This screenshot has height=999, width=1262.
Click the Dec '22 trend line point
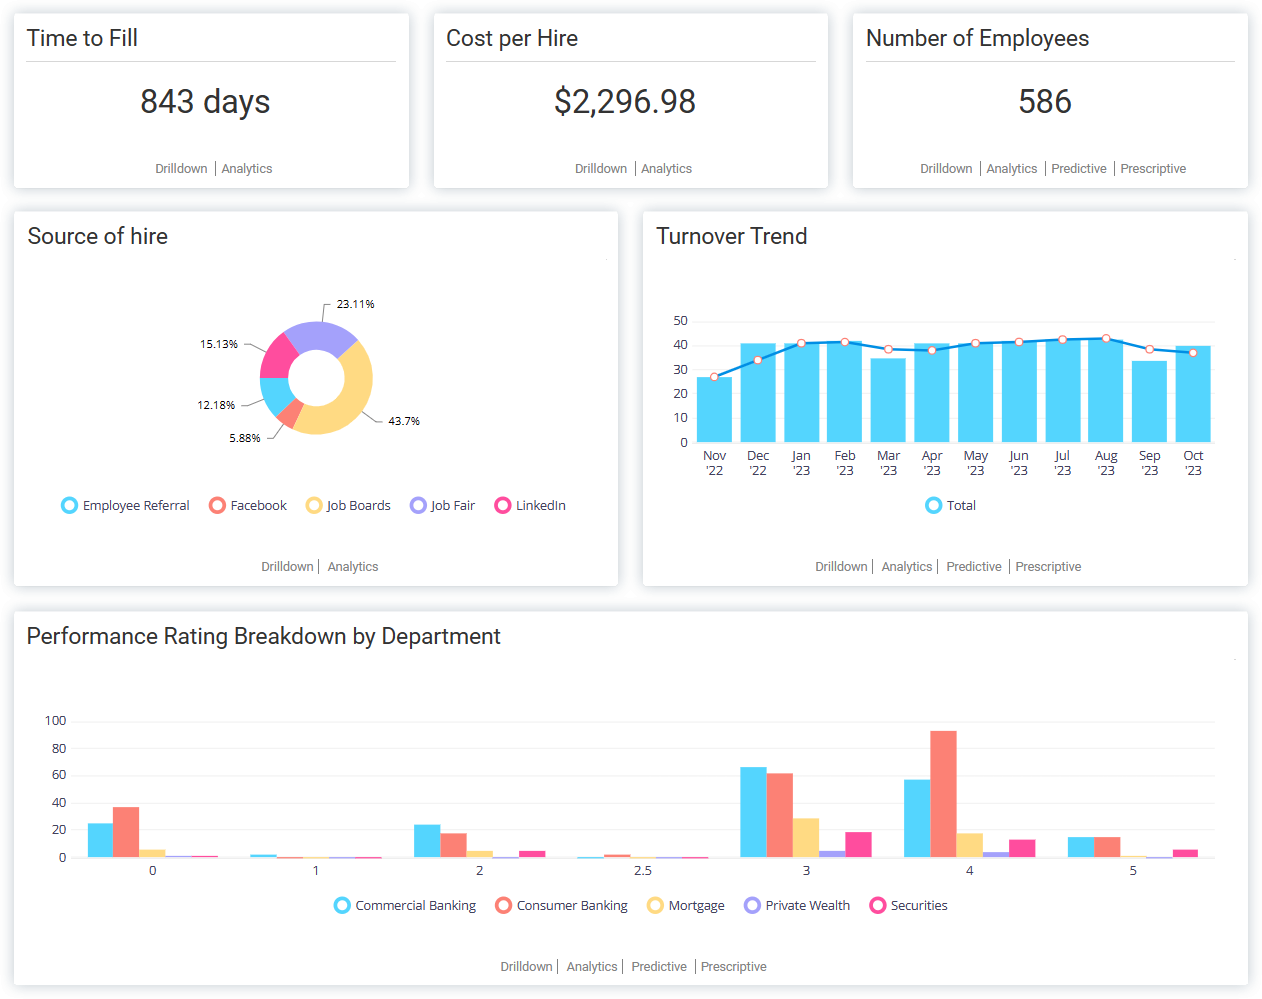tap(758, 360)
